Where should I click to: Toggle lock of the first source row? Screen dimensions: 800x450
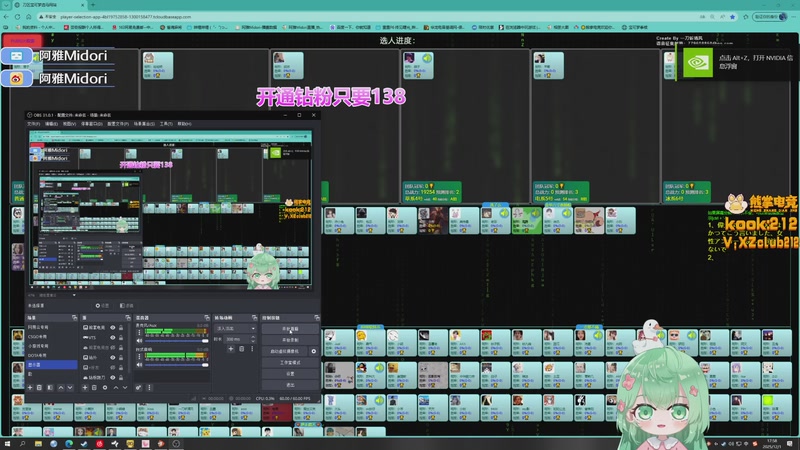121,328
